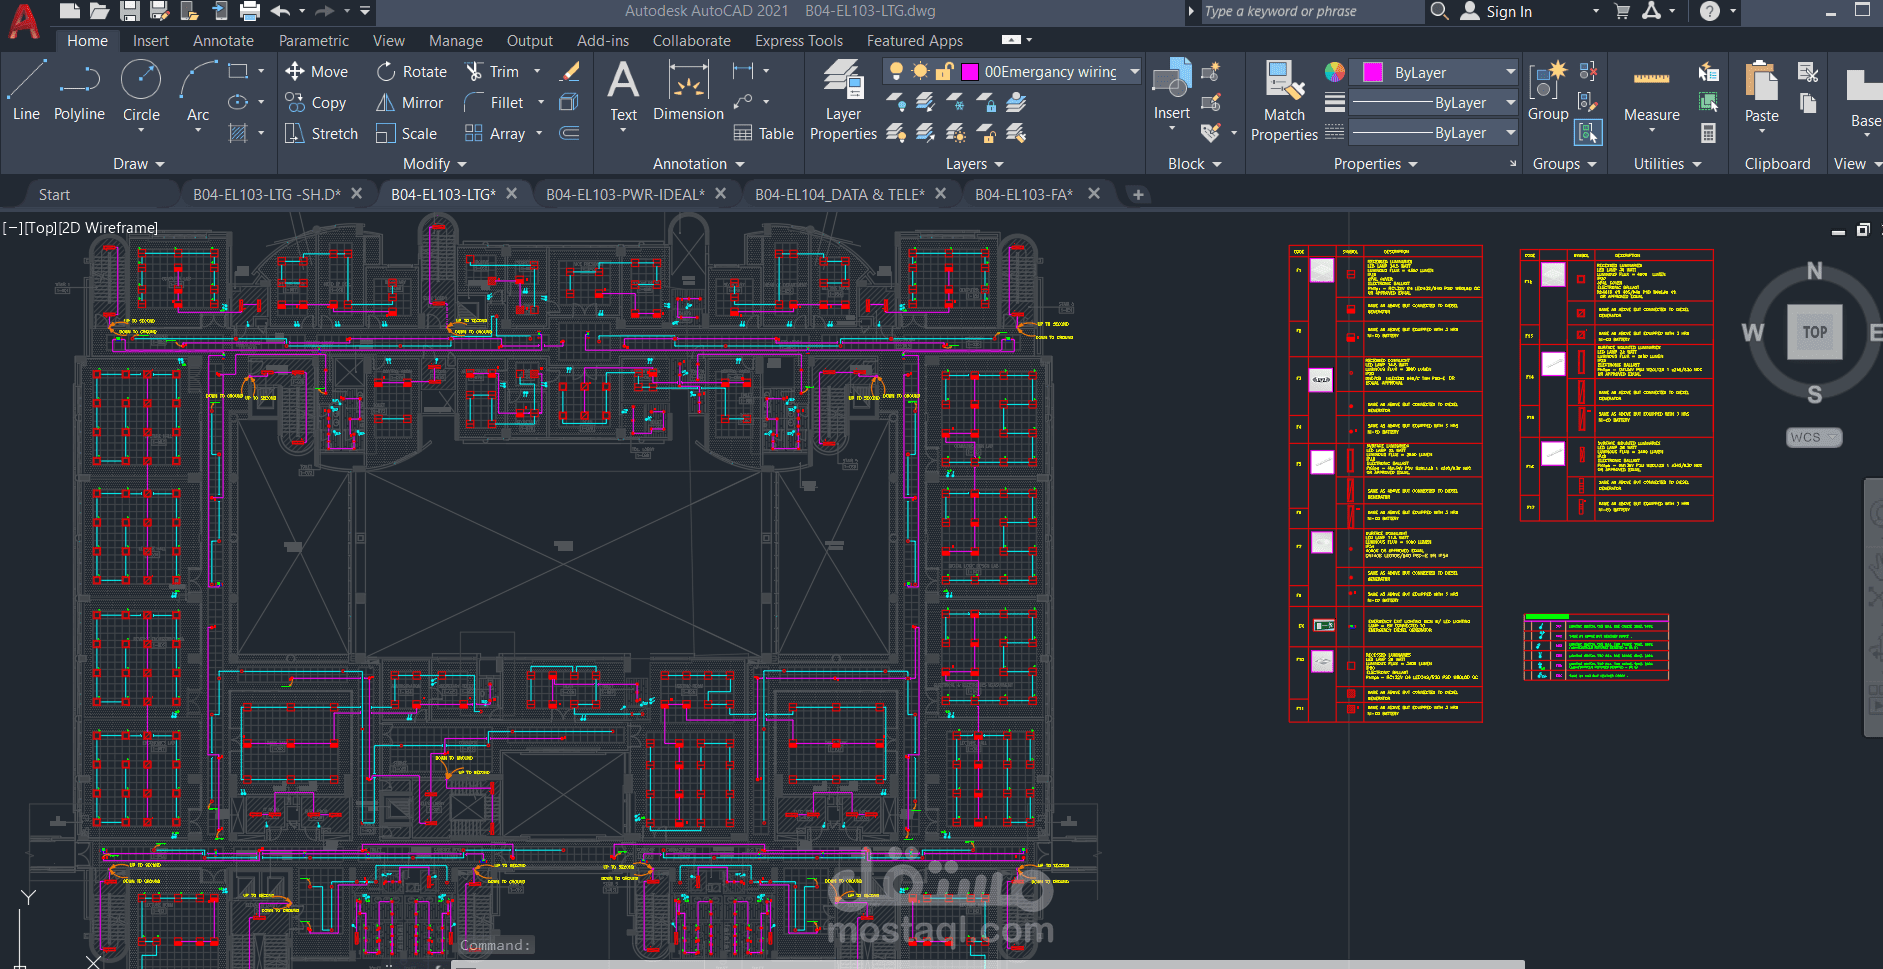Open Layer Properties manager
Viewport: 1883px width, 969px height.
tap(843, 100)
